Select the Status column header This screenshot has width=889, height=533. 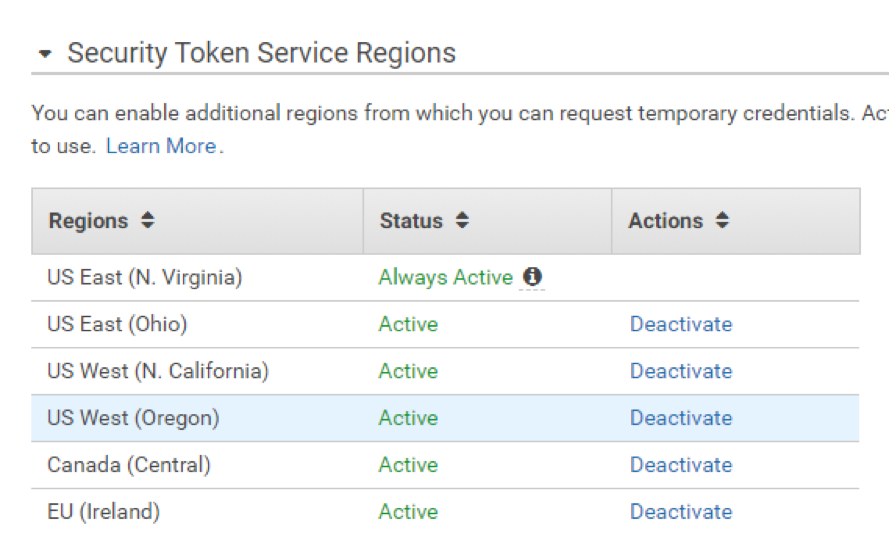tap(488, 221)
